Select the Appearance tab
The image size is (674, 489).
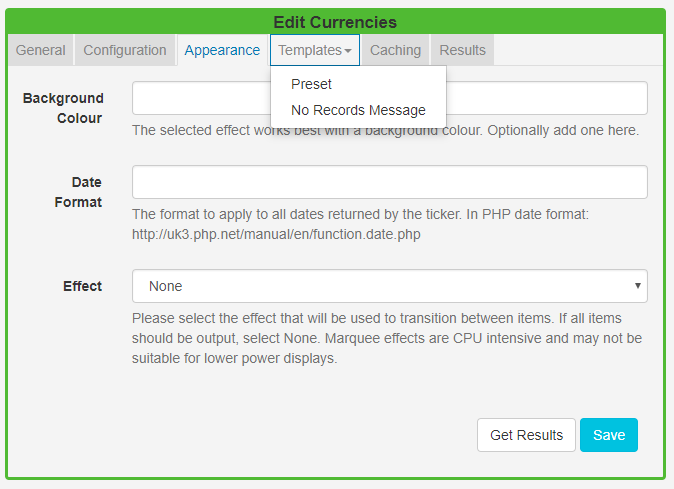(222, 50)
